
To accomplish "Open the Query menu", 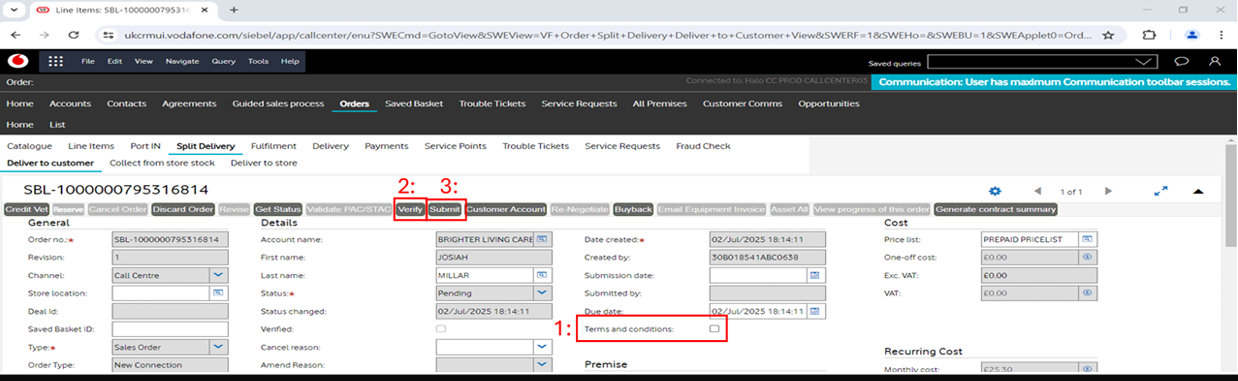I will 223,61.
